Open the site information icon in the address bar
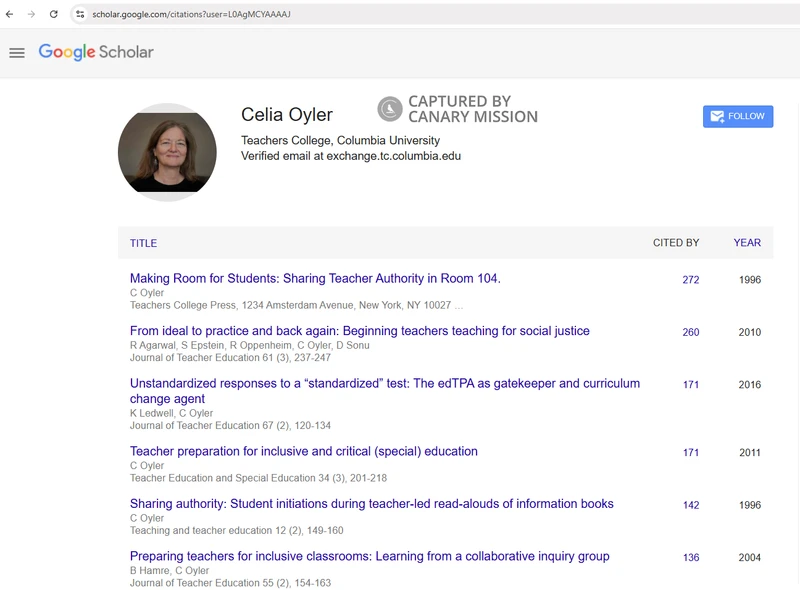This screenshot has width=800, height=590. click(x=80, y=14)
